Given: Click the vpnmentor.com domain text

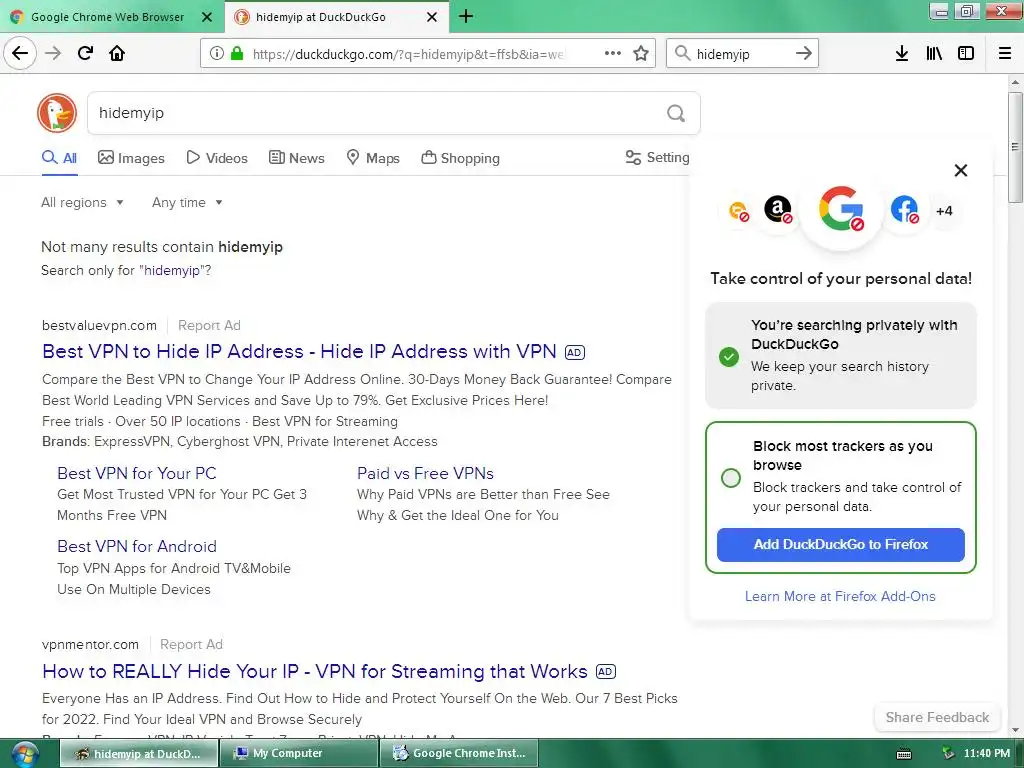Looking at the screenshot, I should coord(90,645).
